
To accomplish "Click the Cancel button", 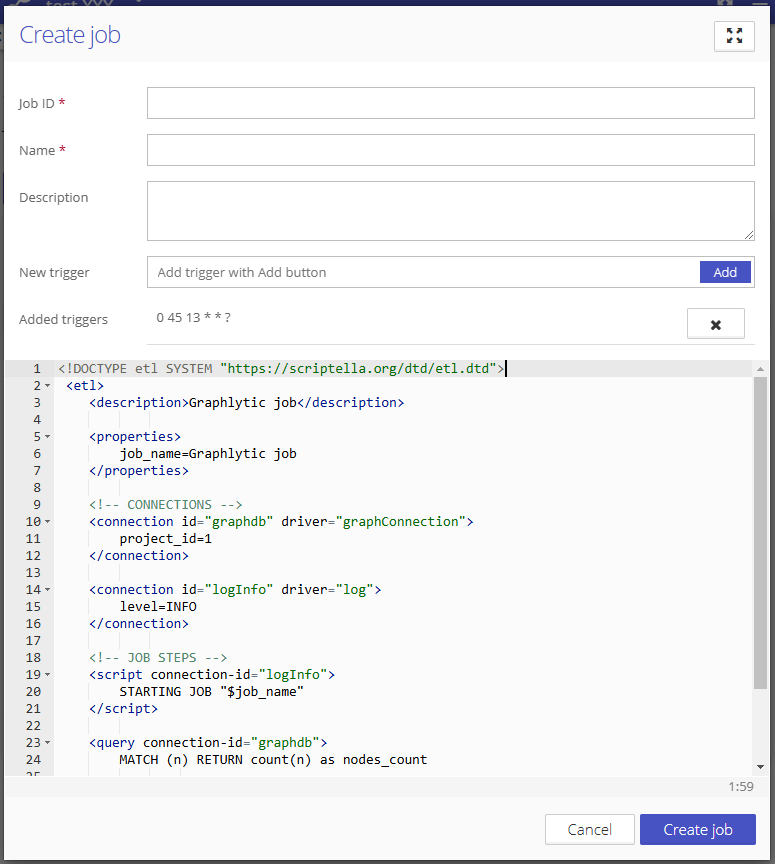I will click(x=589, y=829).
